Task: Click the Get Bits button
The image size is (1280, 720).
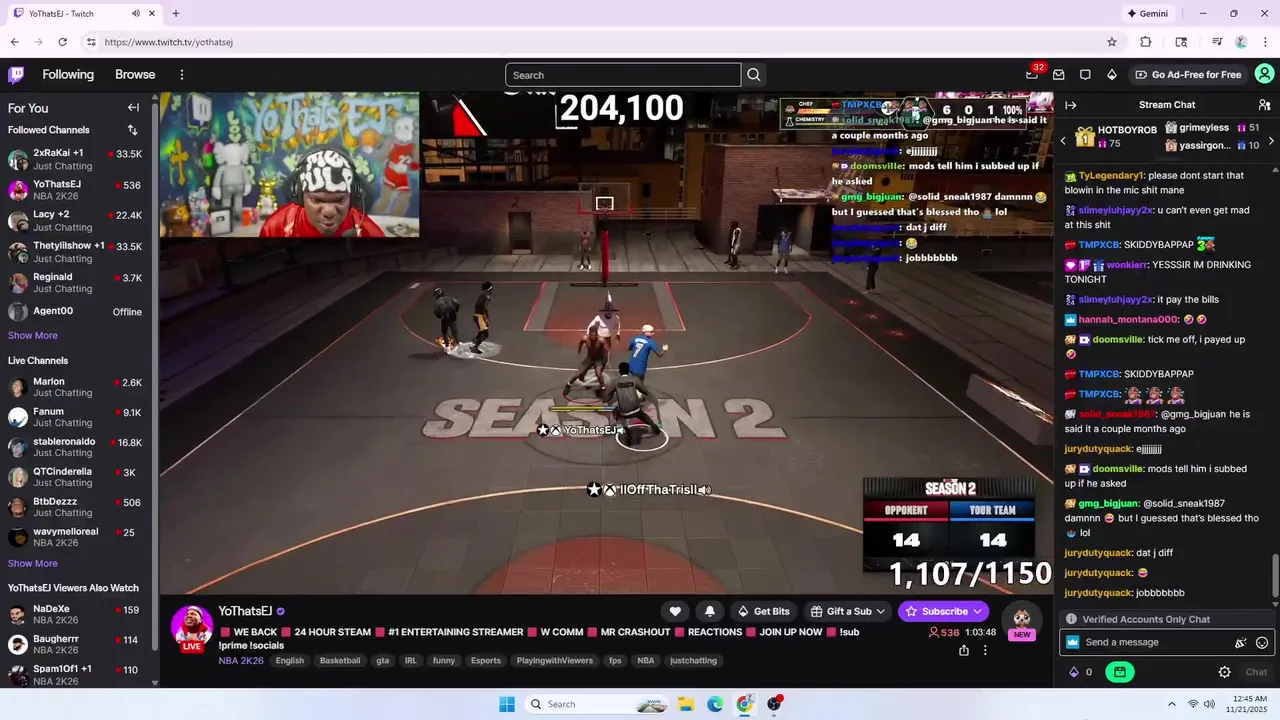Action: 764,611
